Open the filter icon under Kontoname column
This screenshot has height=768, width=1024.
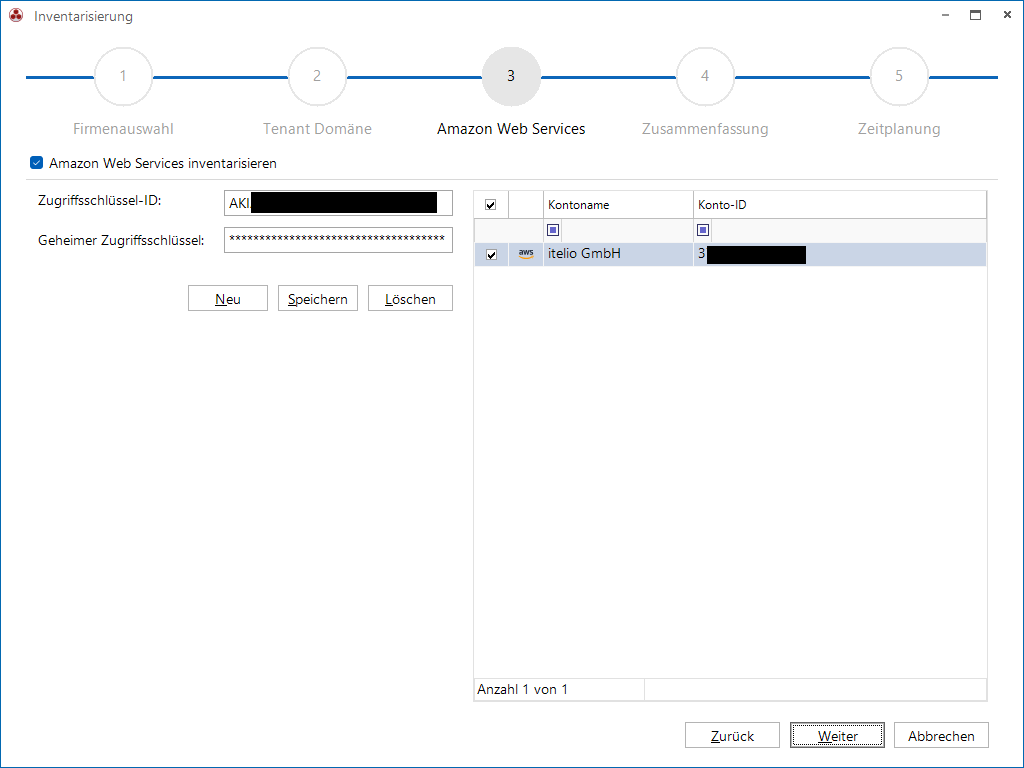[x=553, y=230]
